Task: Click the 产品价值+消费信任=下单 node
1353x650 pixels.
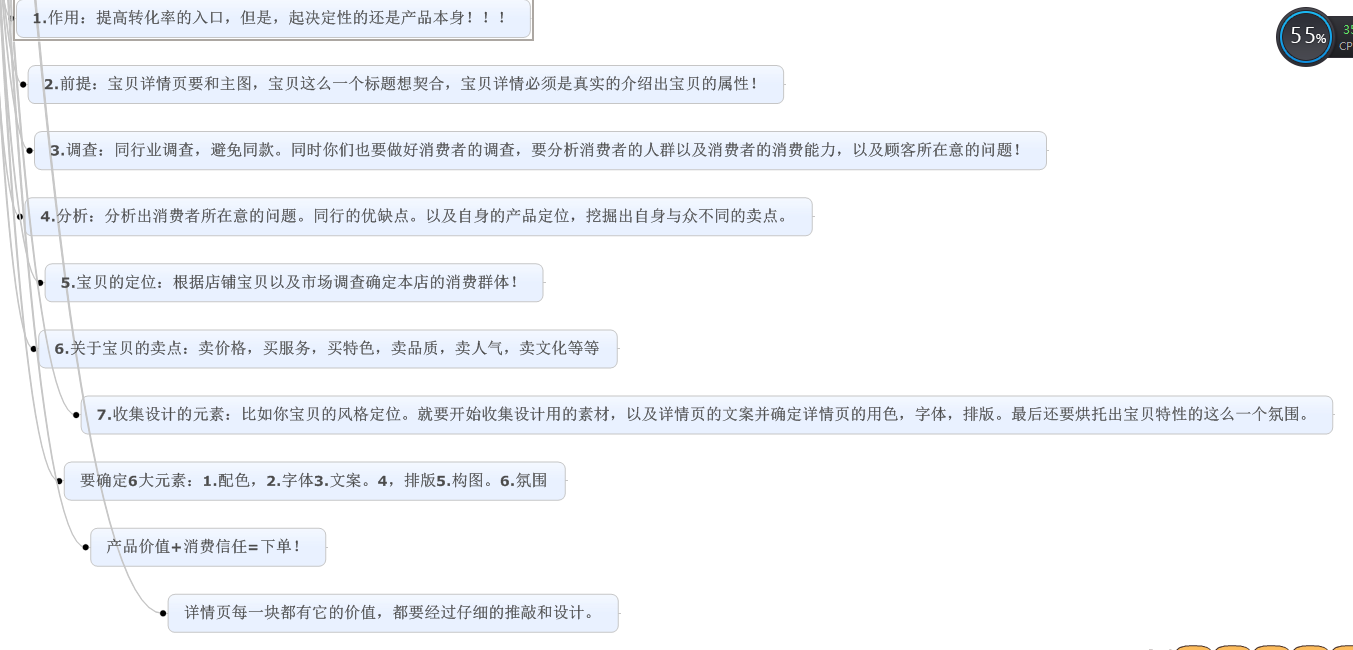Action: pos(208,546)
